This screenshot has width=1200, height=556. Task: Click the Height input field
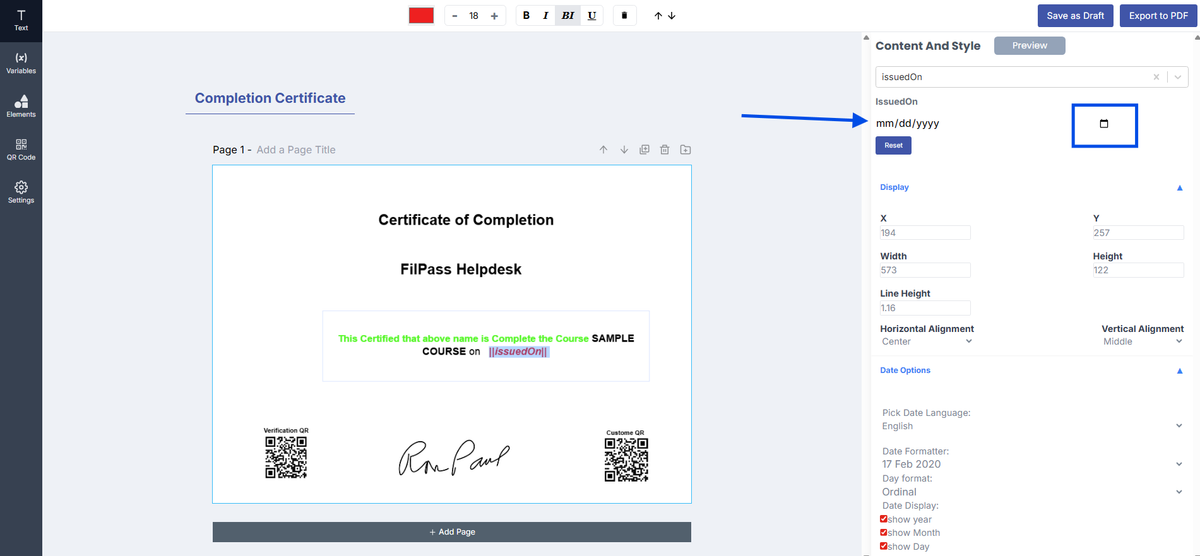pyautogui.click(x=1138, y=270)
